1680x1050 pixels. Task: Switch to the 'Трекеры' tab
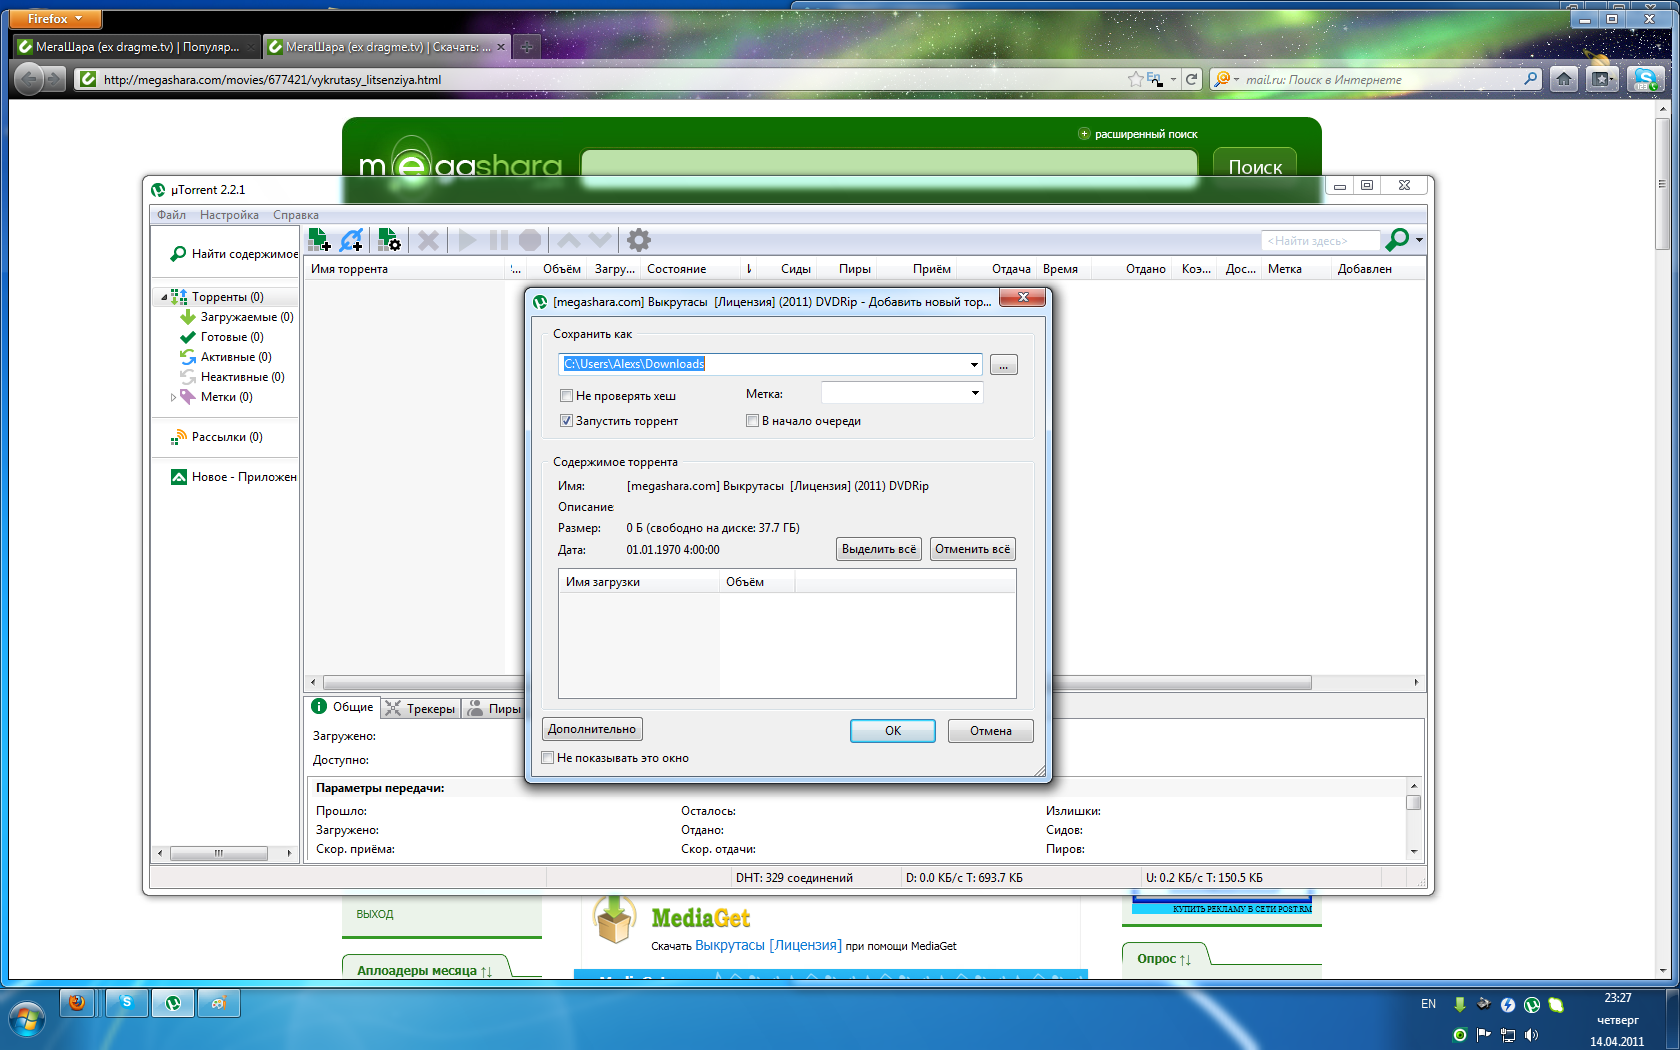tap(421, 709)
